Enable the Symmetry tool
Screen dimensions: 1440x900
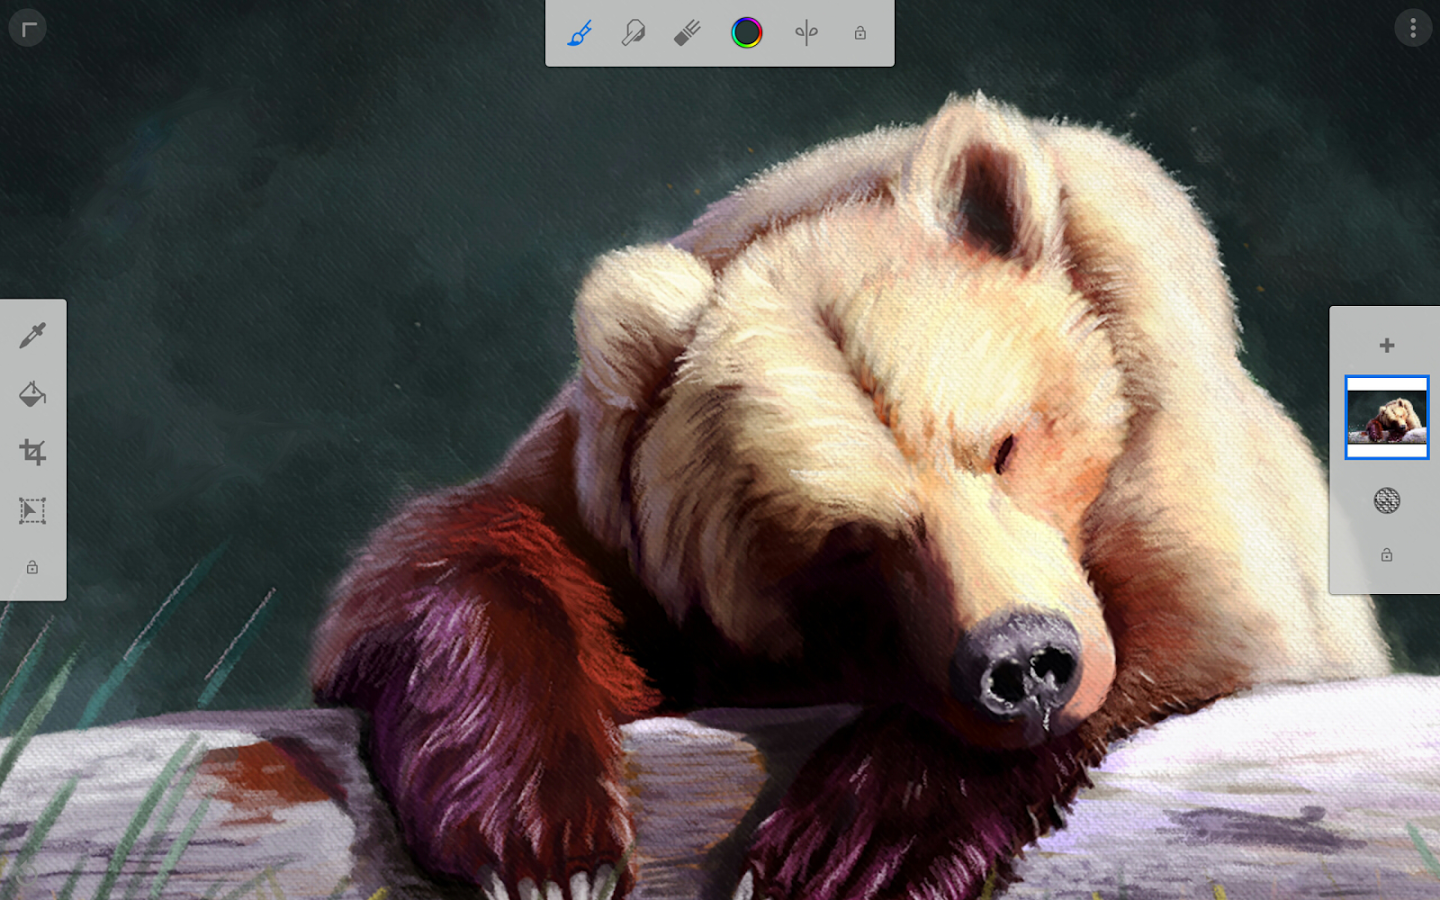[x=806, y=33]
